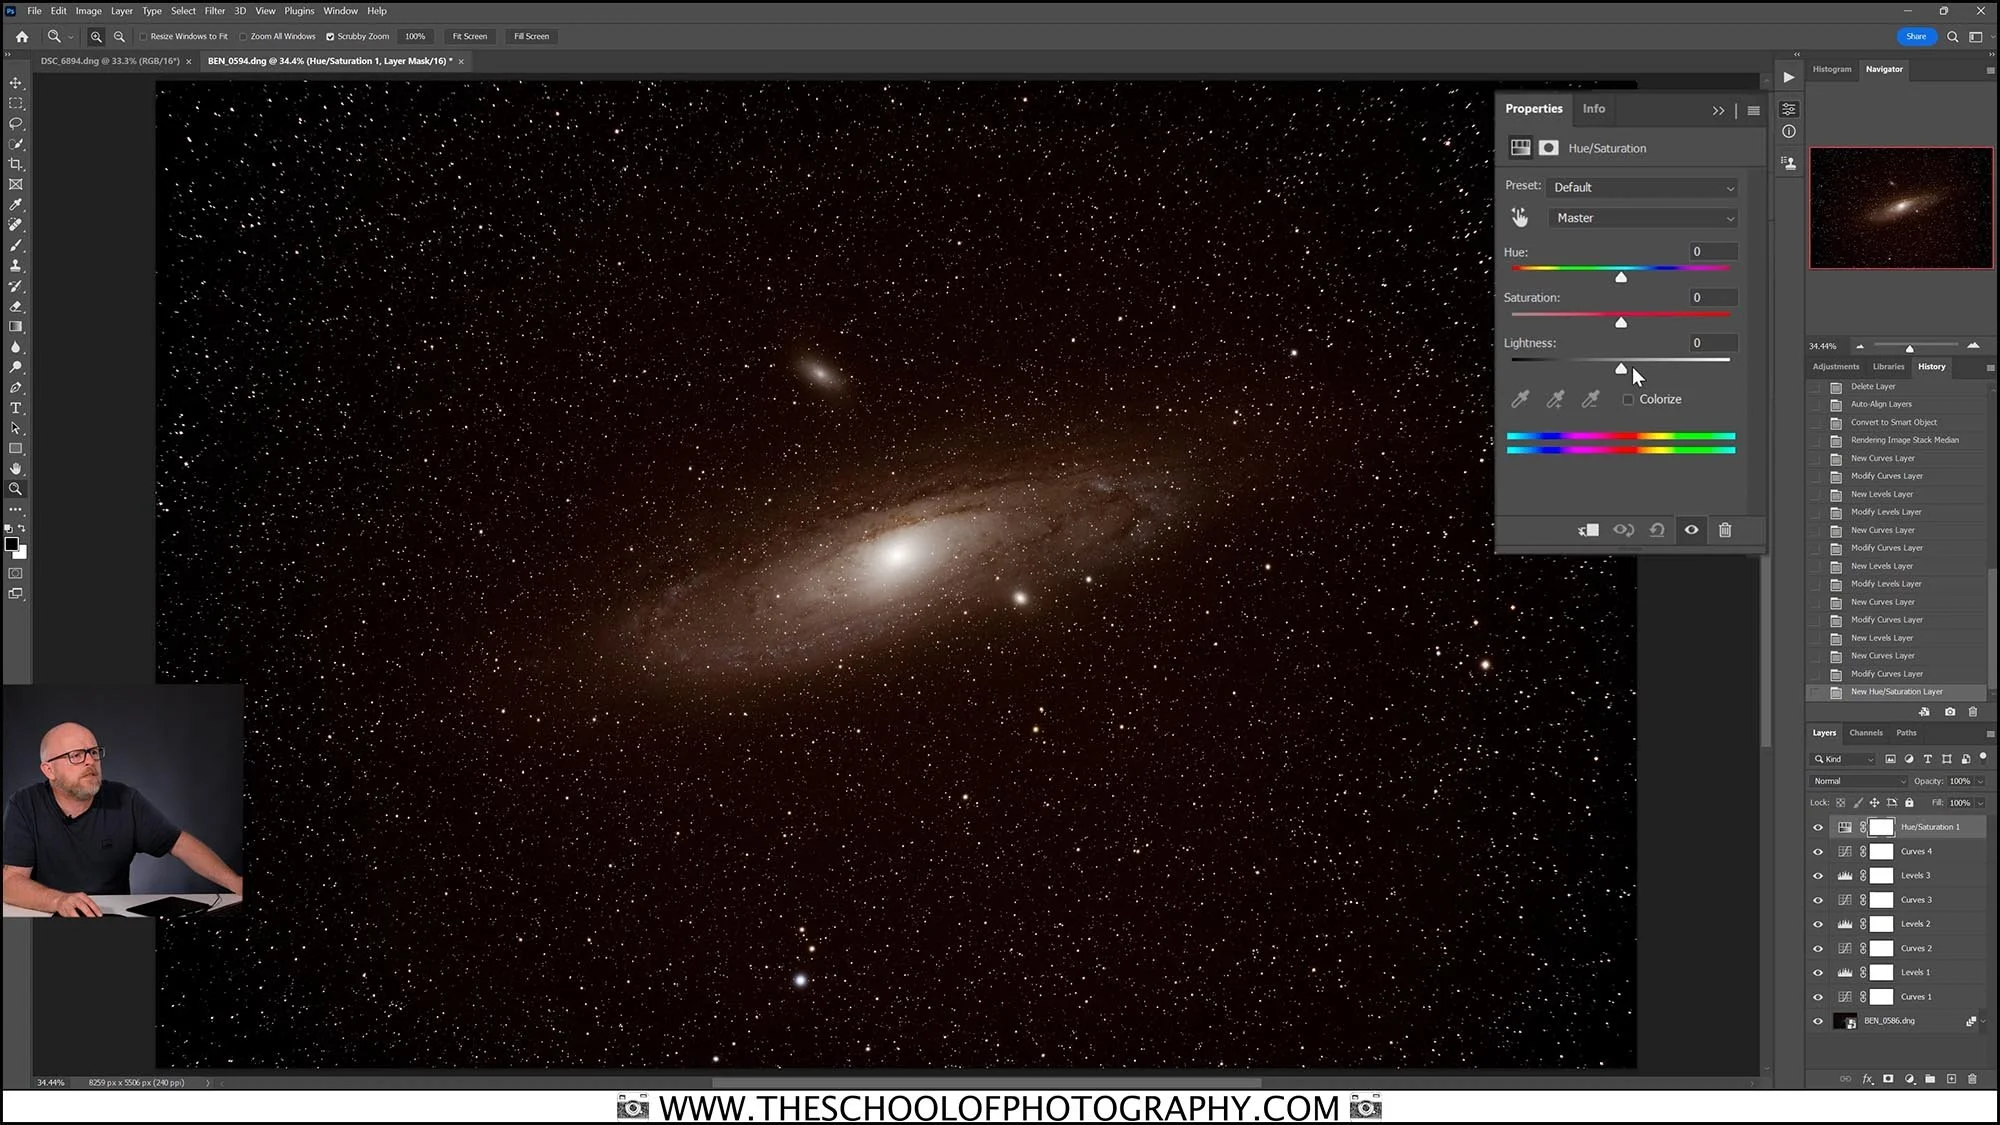Select the Crop tool
2000x1125 pixels.
[x=15, y=164]
